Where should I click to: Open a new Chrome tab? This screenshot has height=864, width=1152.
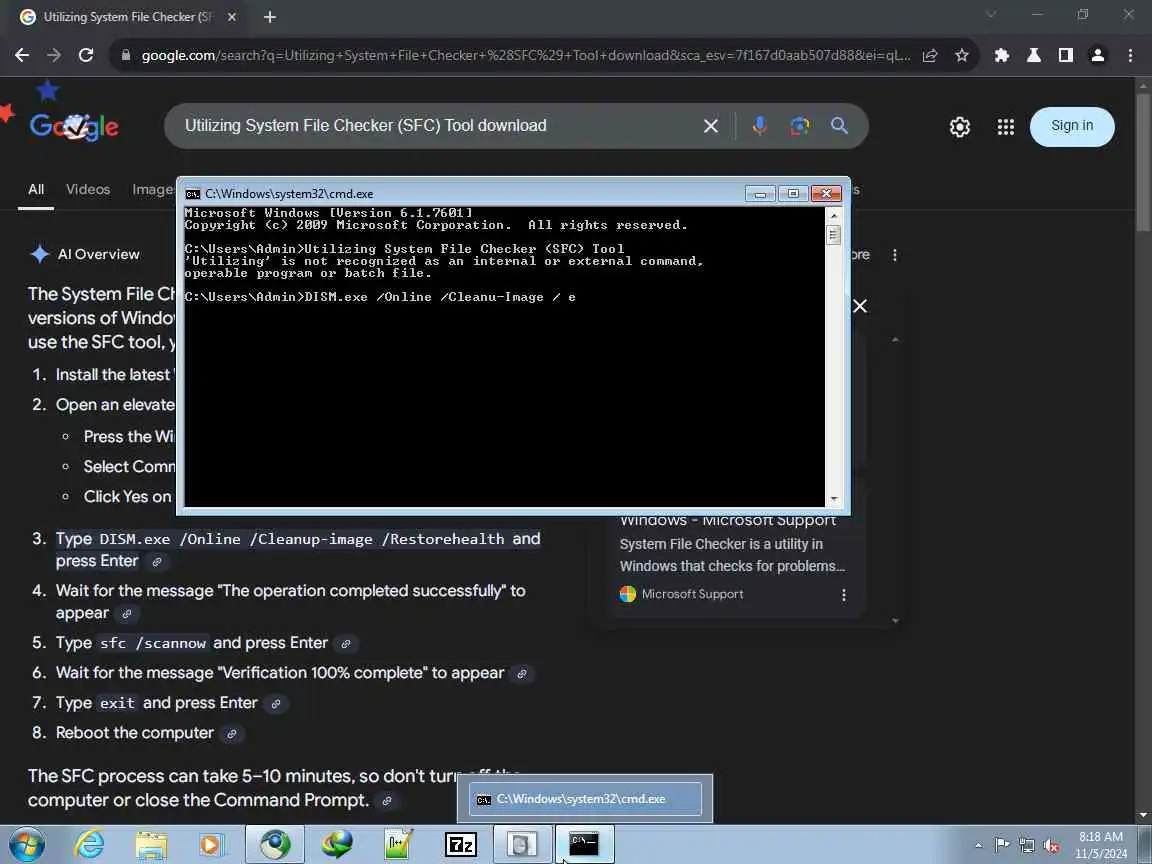[x=270, y=17]
